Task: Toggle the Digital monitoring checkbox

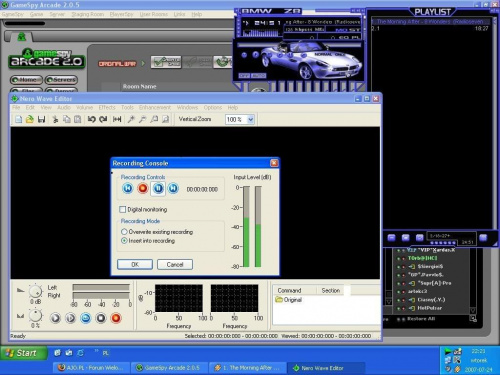Action: pos(123,209)
